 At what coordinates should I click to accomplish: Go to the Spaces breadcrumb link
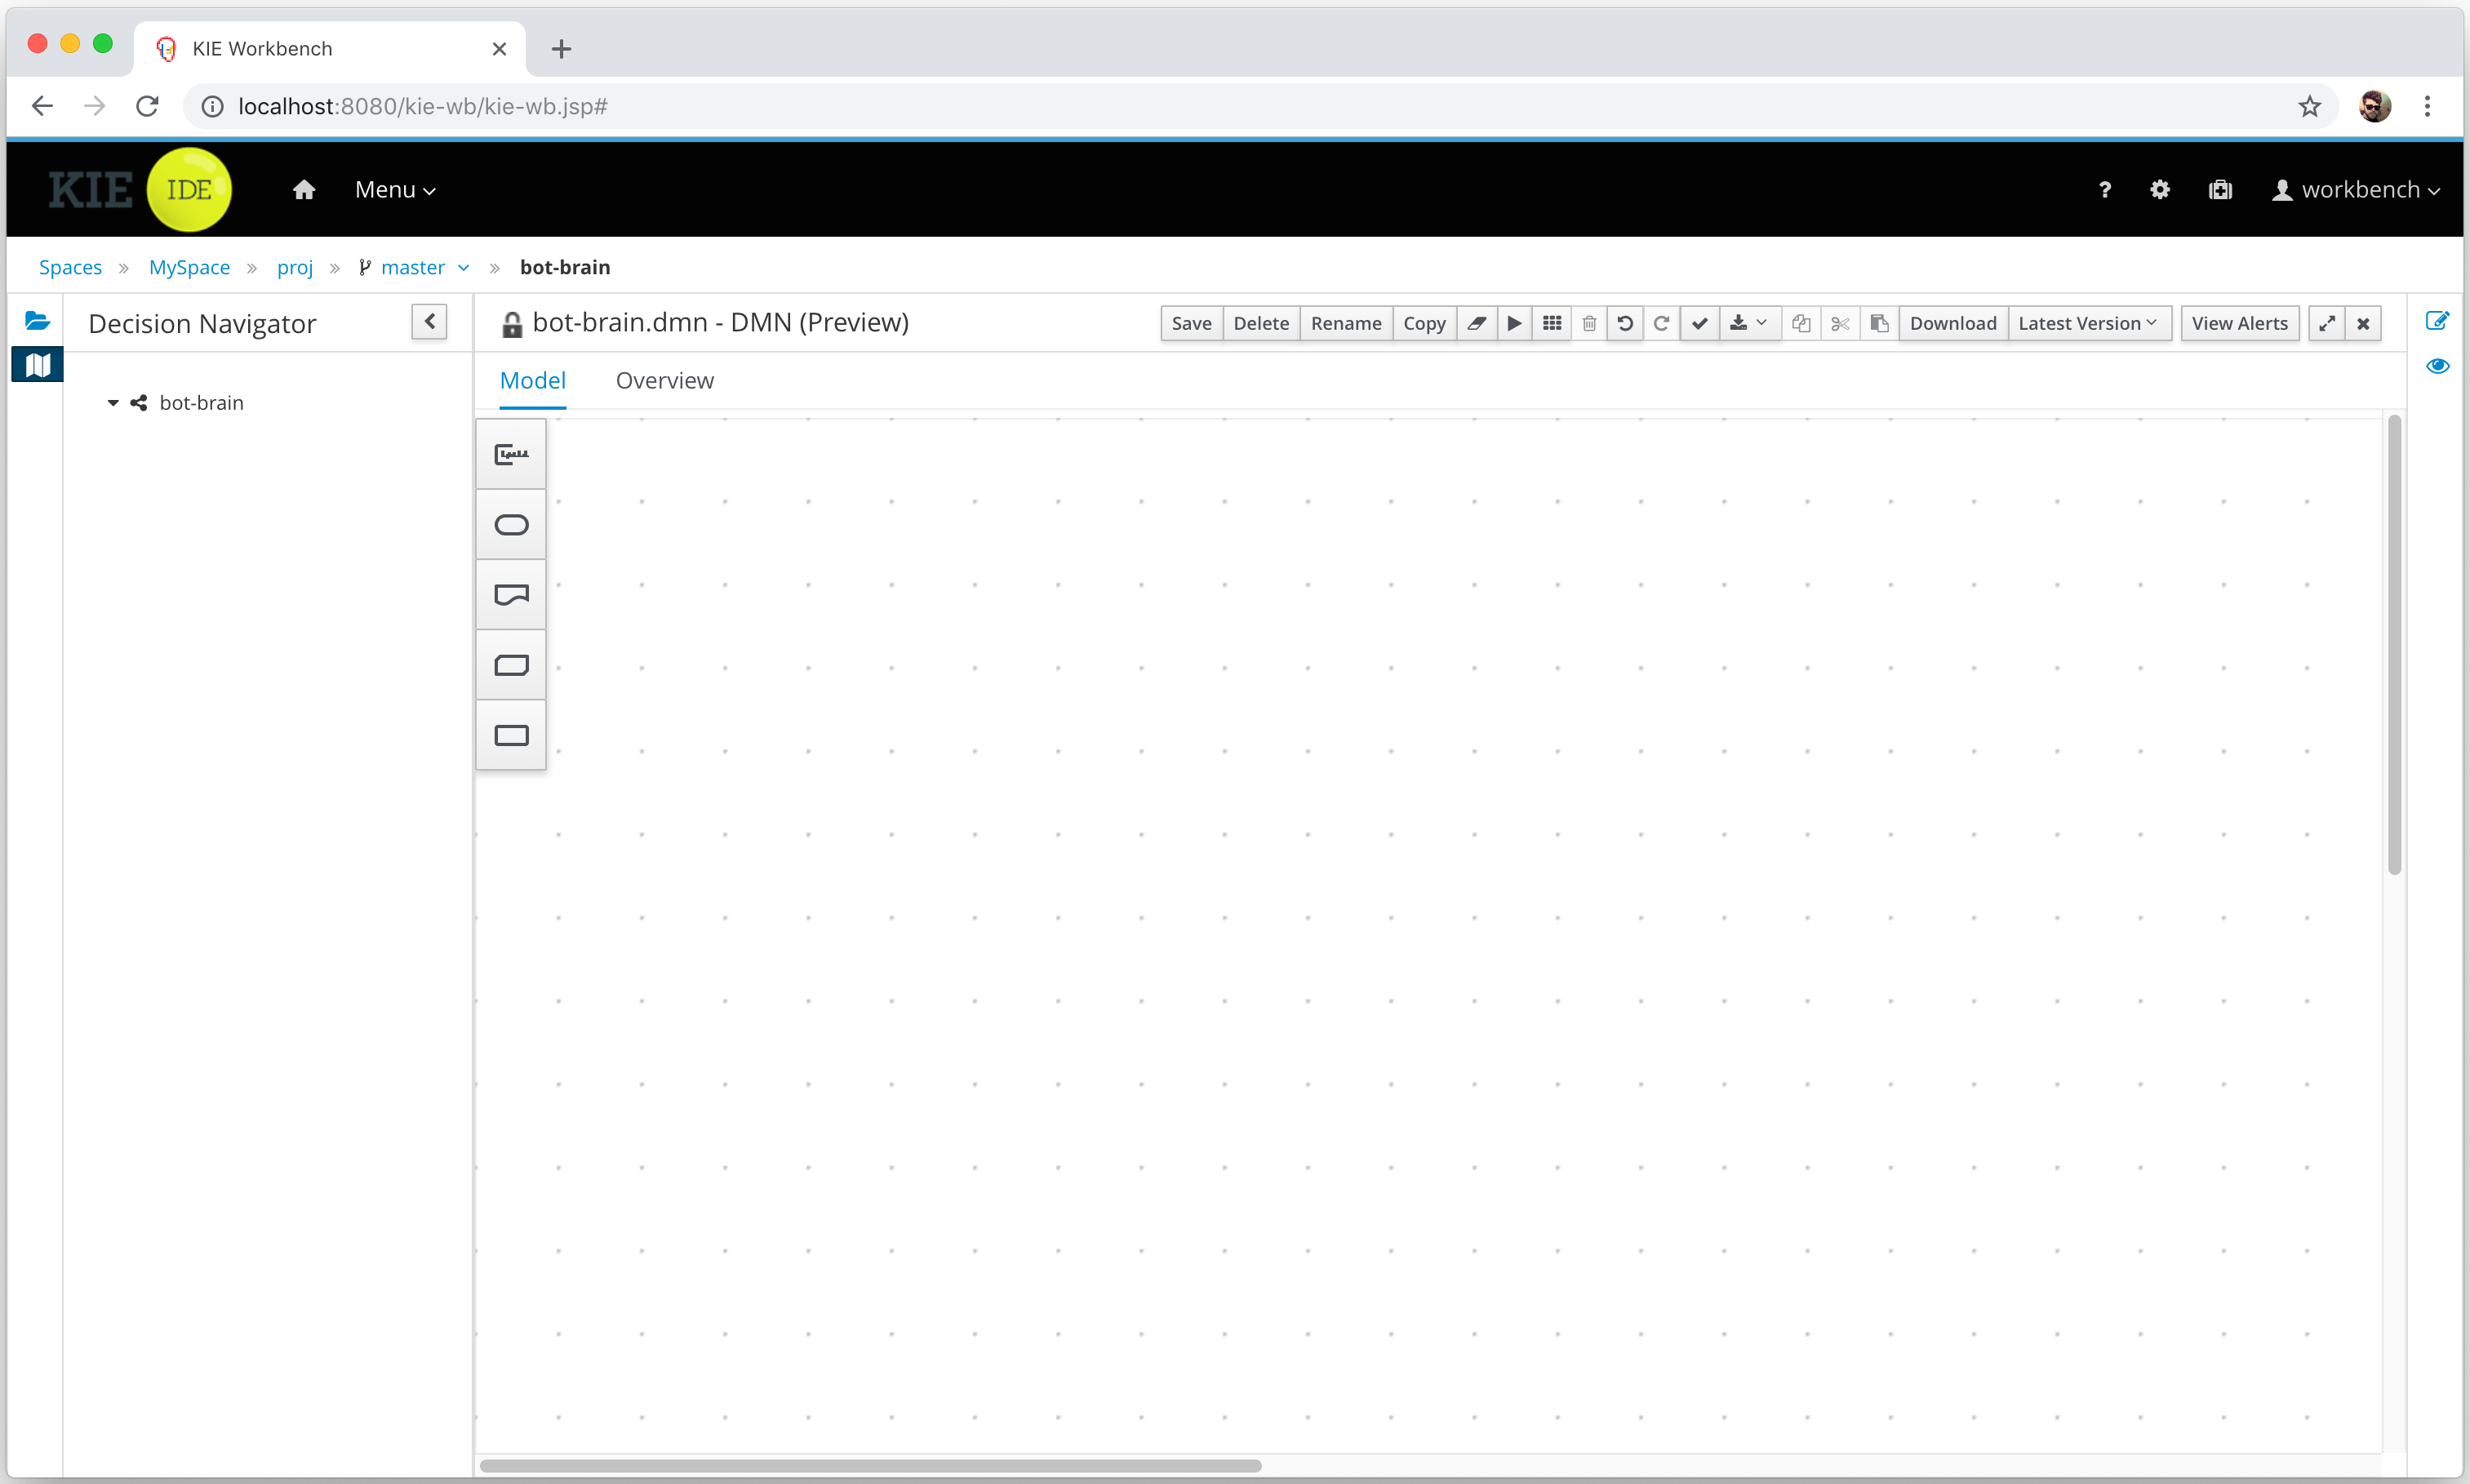(x=70, y=267)
